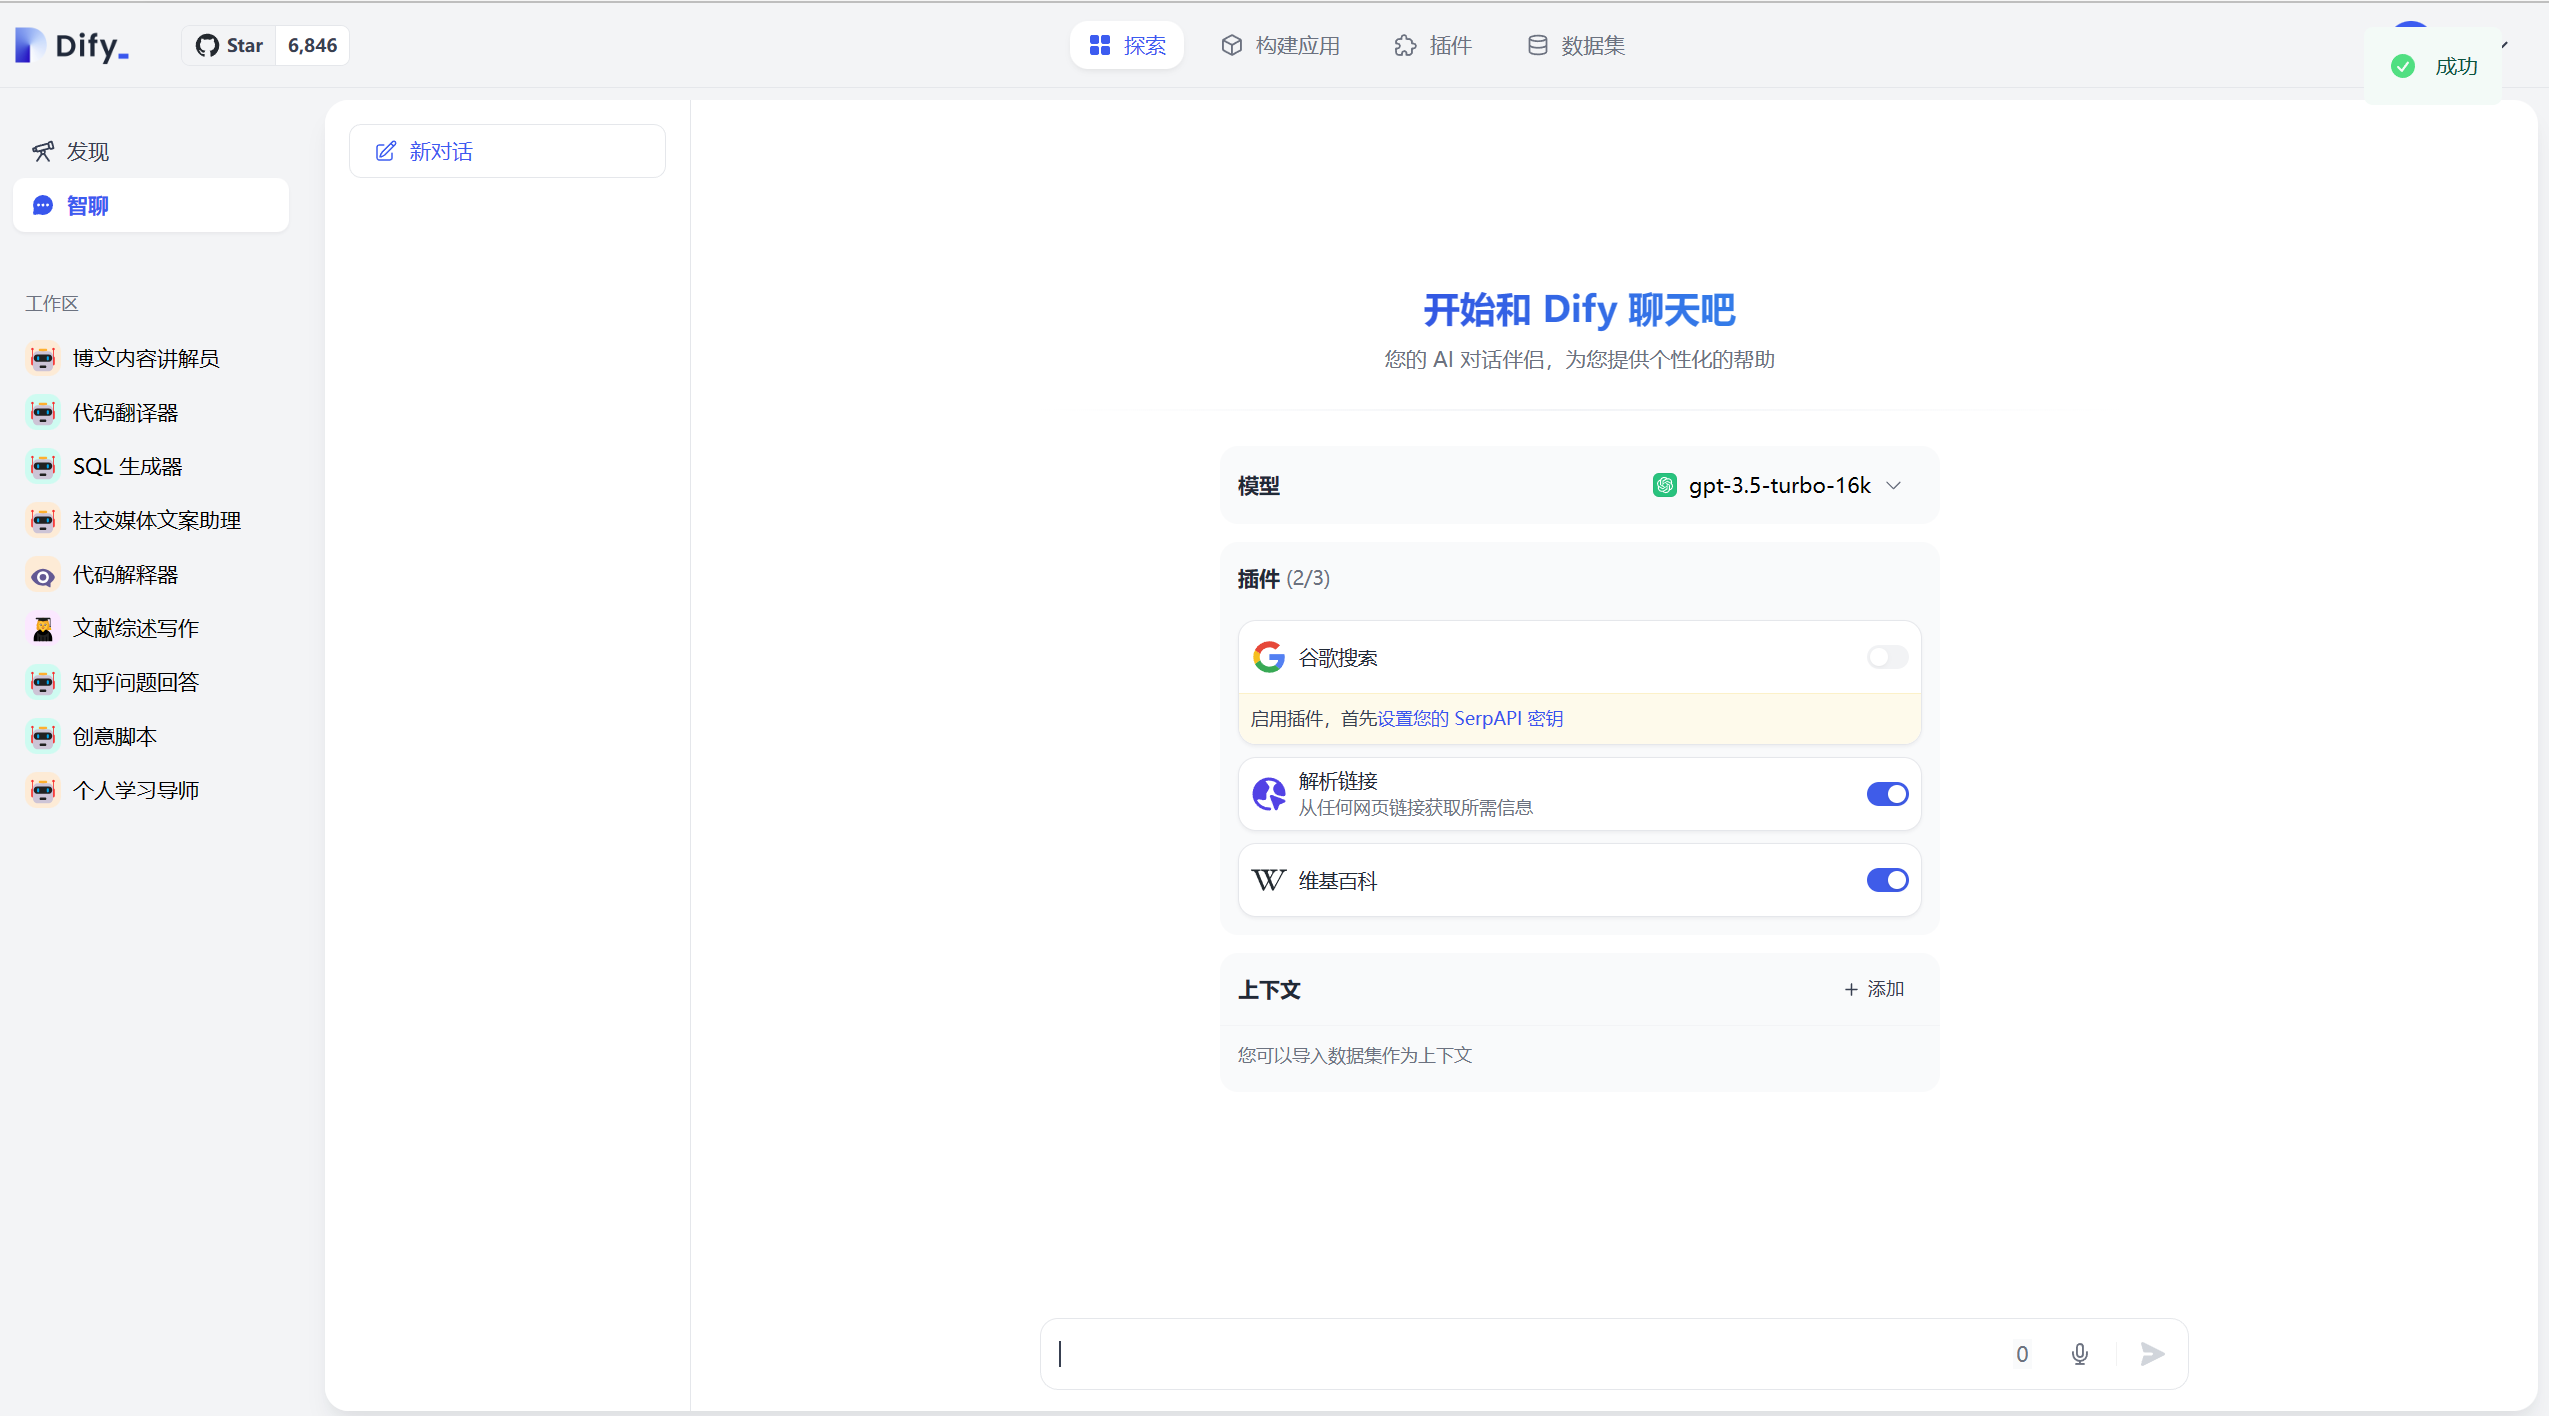Disable the 维基百科 plugin switch

pos(1887,880)
